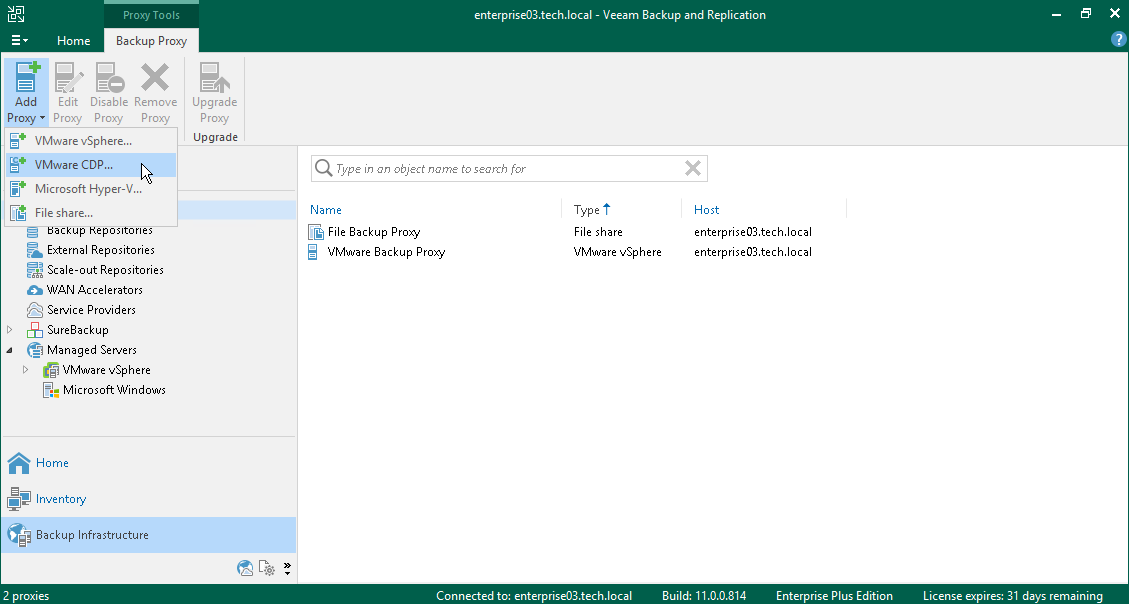The image size is (1129, 604).
Task: Click the files settings icon at pane bottom
Action: coord(266,568)
